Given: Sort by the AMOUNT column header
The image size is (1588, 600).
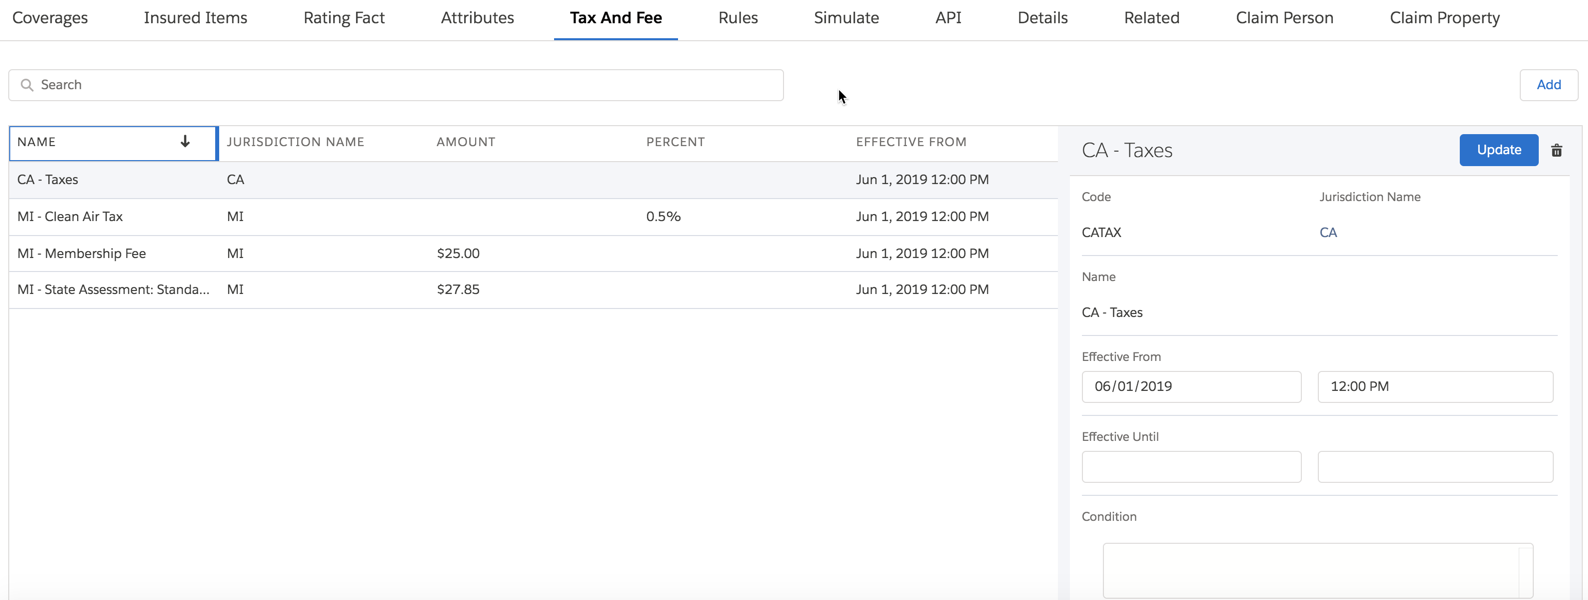Looking at the screenshot, I should pos(466,142).
